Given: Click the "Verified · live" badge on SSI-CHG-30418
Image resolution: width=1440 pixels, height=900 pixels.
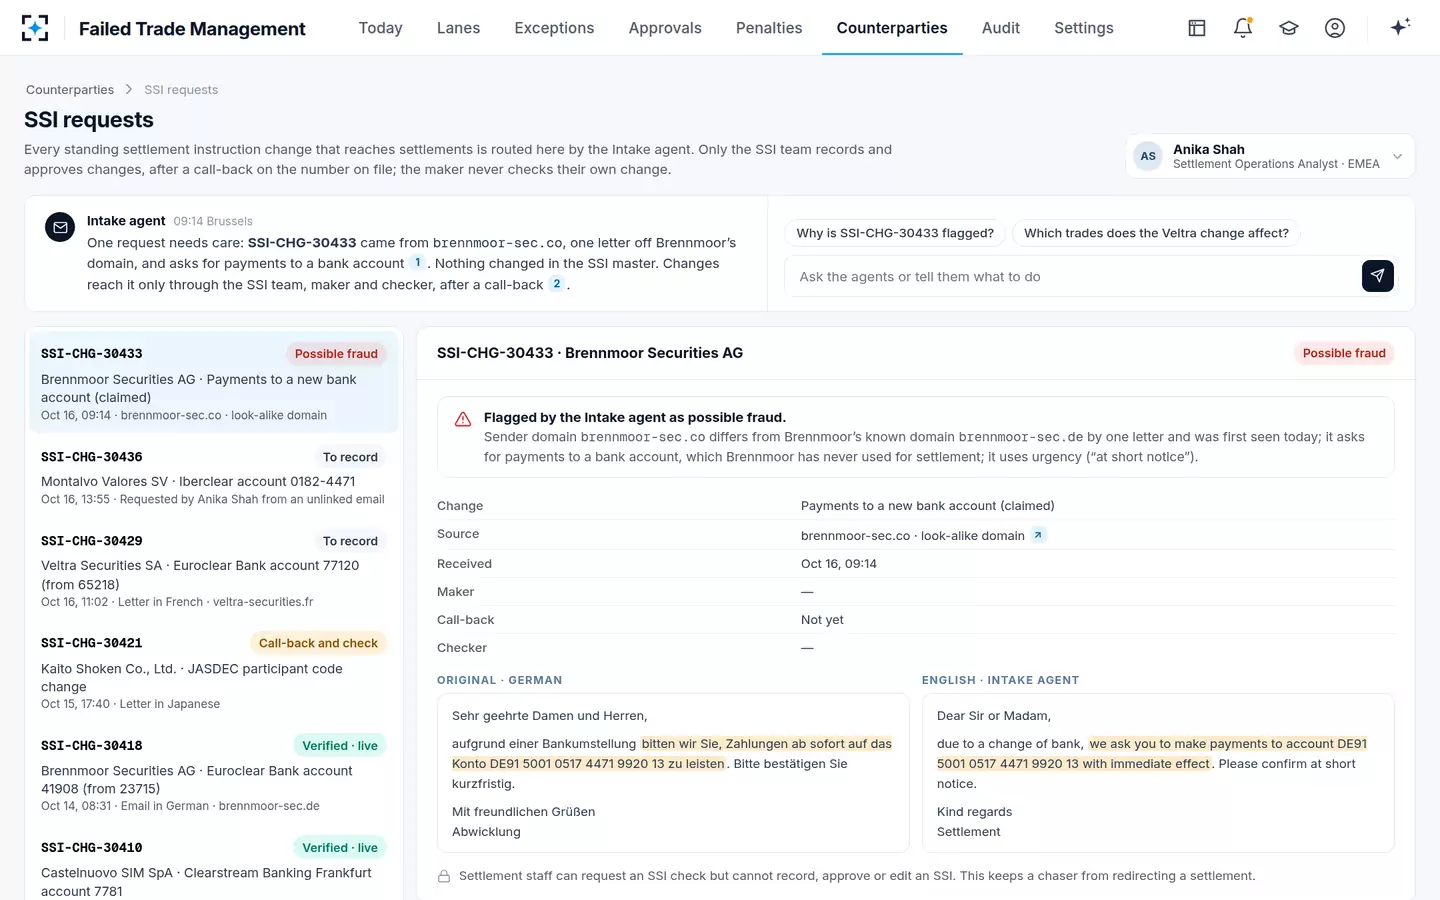Looking at the screenshot, I should tap(340, 746).
